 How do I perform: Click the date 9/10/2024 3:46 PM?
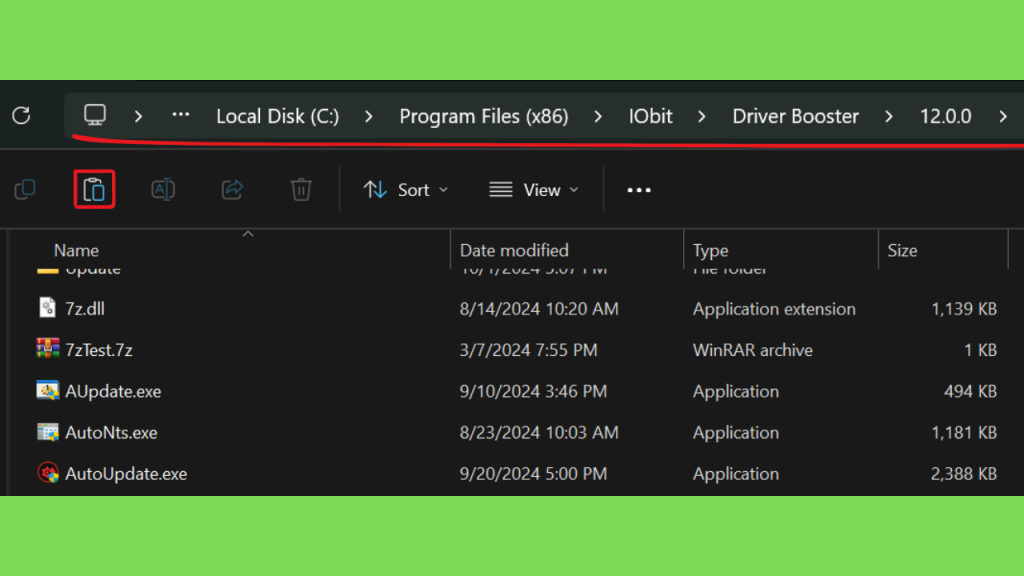point(533,391)
